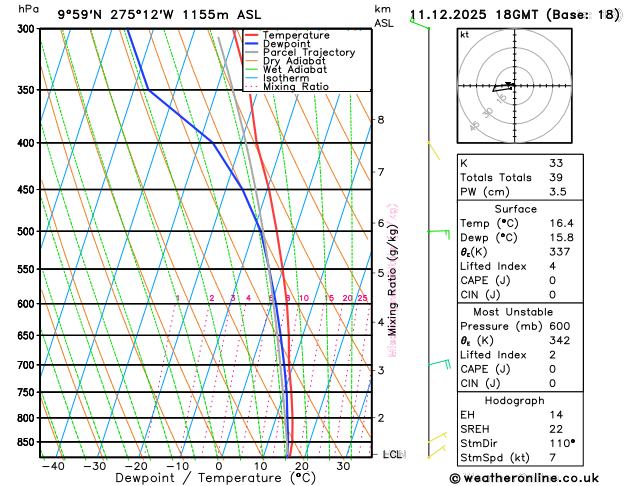
Task: Click the Isotherm legend entry
Action: (277, 78)
